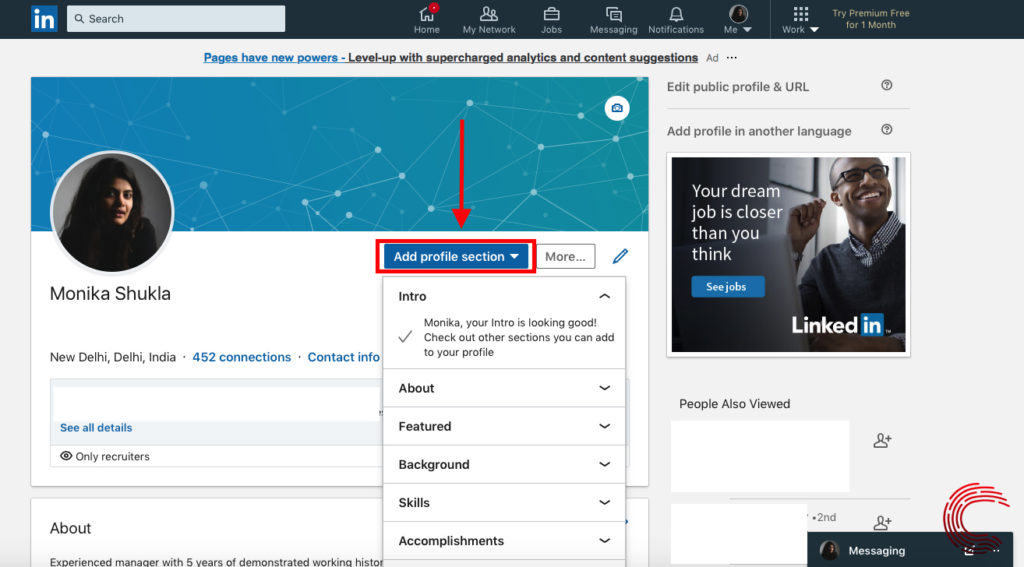Open Notifications bell icon

[x=676, y=20]
